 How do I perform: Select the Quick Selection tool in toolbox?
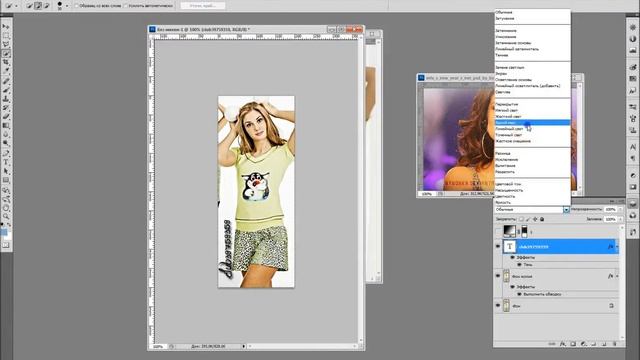pos(6,54)
